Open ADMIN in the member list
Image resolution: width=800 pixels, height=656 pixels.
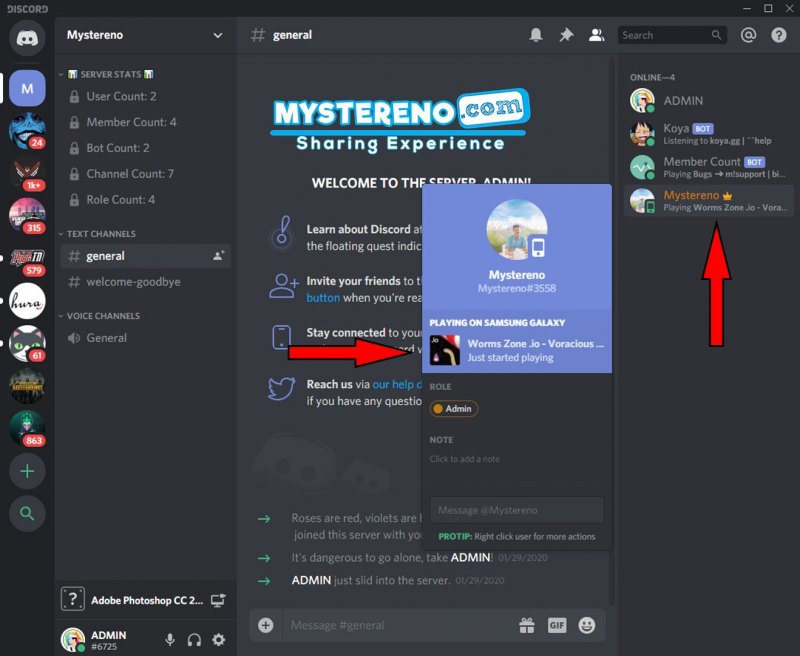tap(709, 100)
